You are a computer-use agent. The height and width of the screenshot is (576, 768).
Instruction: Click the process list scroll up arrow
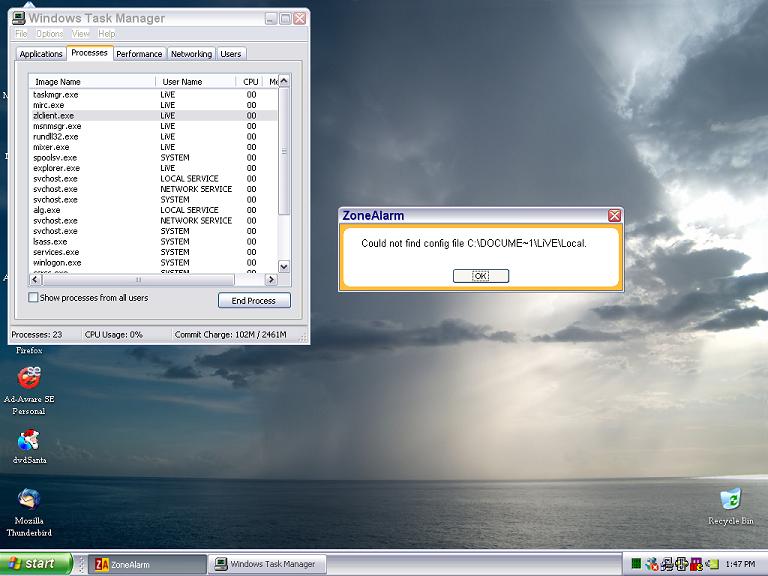284,81
